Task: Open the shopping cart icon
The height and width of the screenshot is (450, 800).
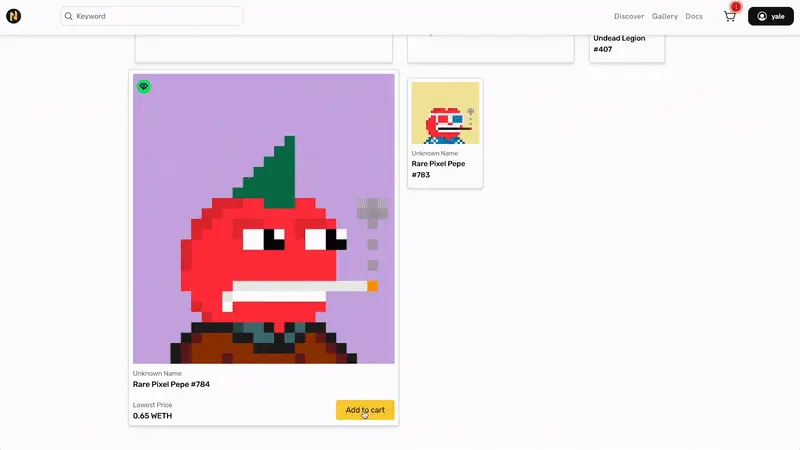Action: click(x=730, y=16)
